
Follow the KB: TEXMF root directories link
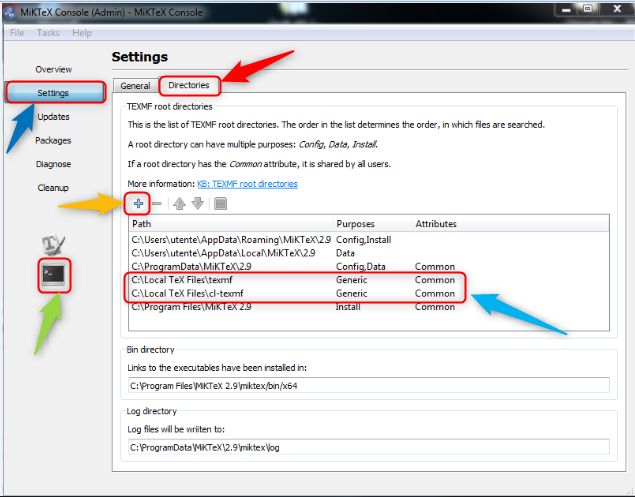247,184
